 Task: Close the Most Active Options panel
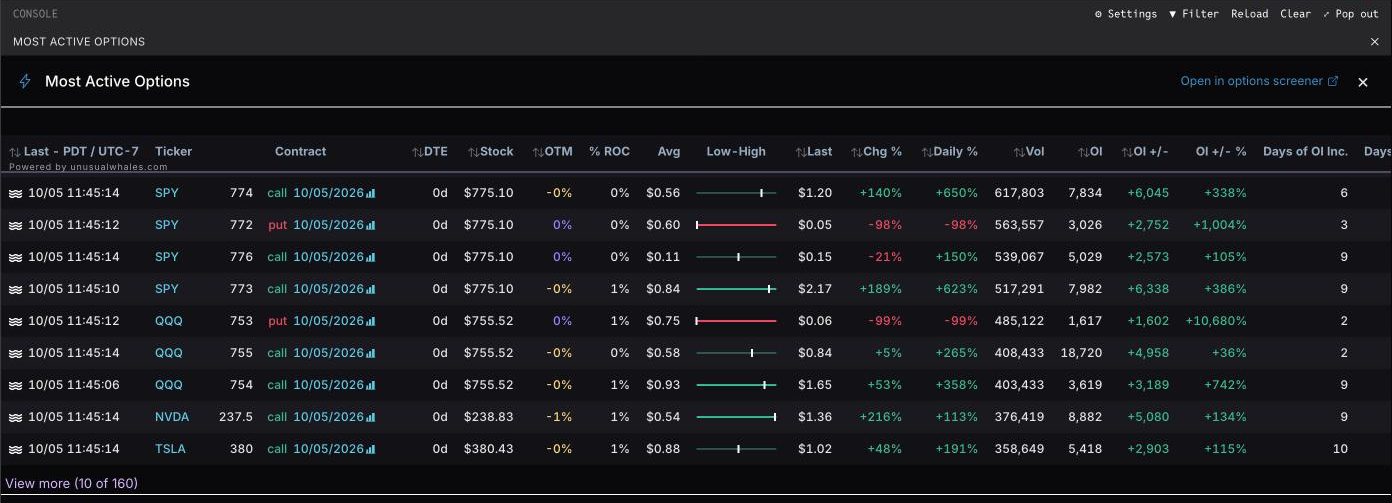[x=1362, y=83]
